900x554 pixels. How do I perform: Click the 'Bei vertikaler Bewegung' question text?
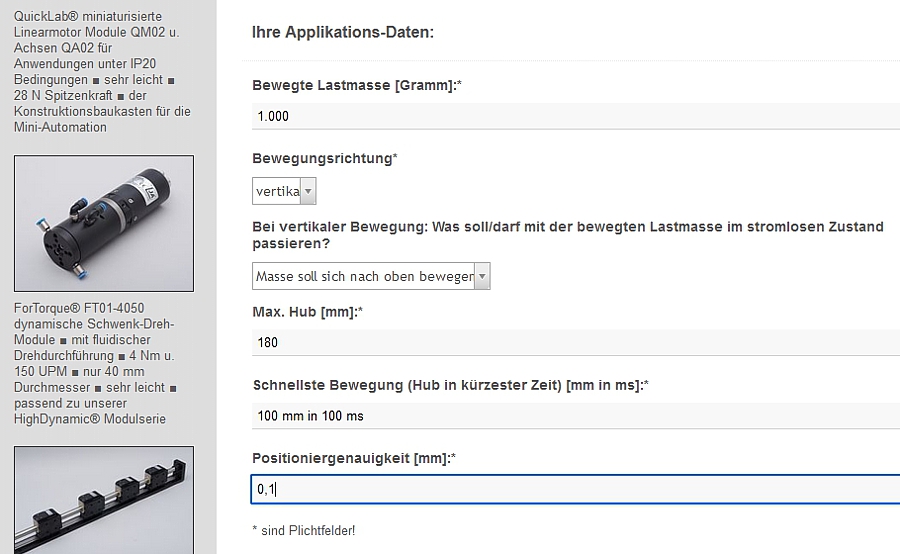(568, 235)
